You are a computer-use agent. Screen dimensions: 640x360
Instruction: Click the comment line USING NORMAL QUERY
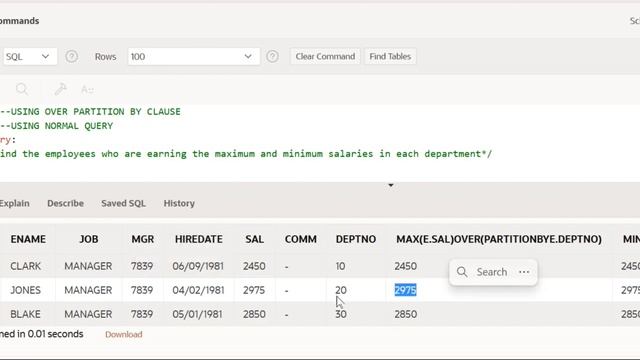57,126
